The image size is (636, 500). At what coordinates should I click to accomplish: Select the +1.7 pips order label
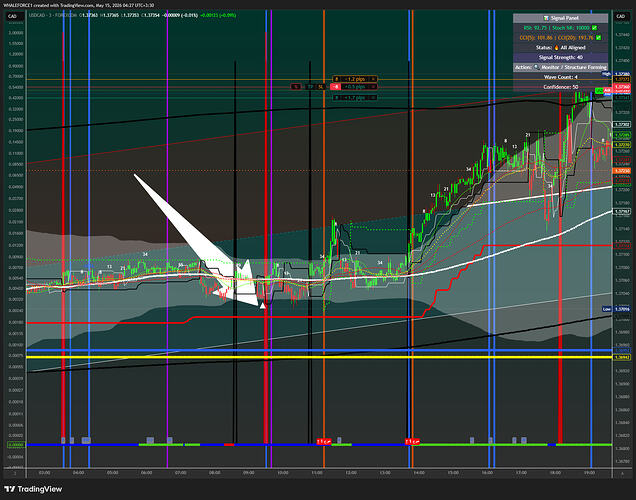355,98
